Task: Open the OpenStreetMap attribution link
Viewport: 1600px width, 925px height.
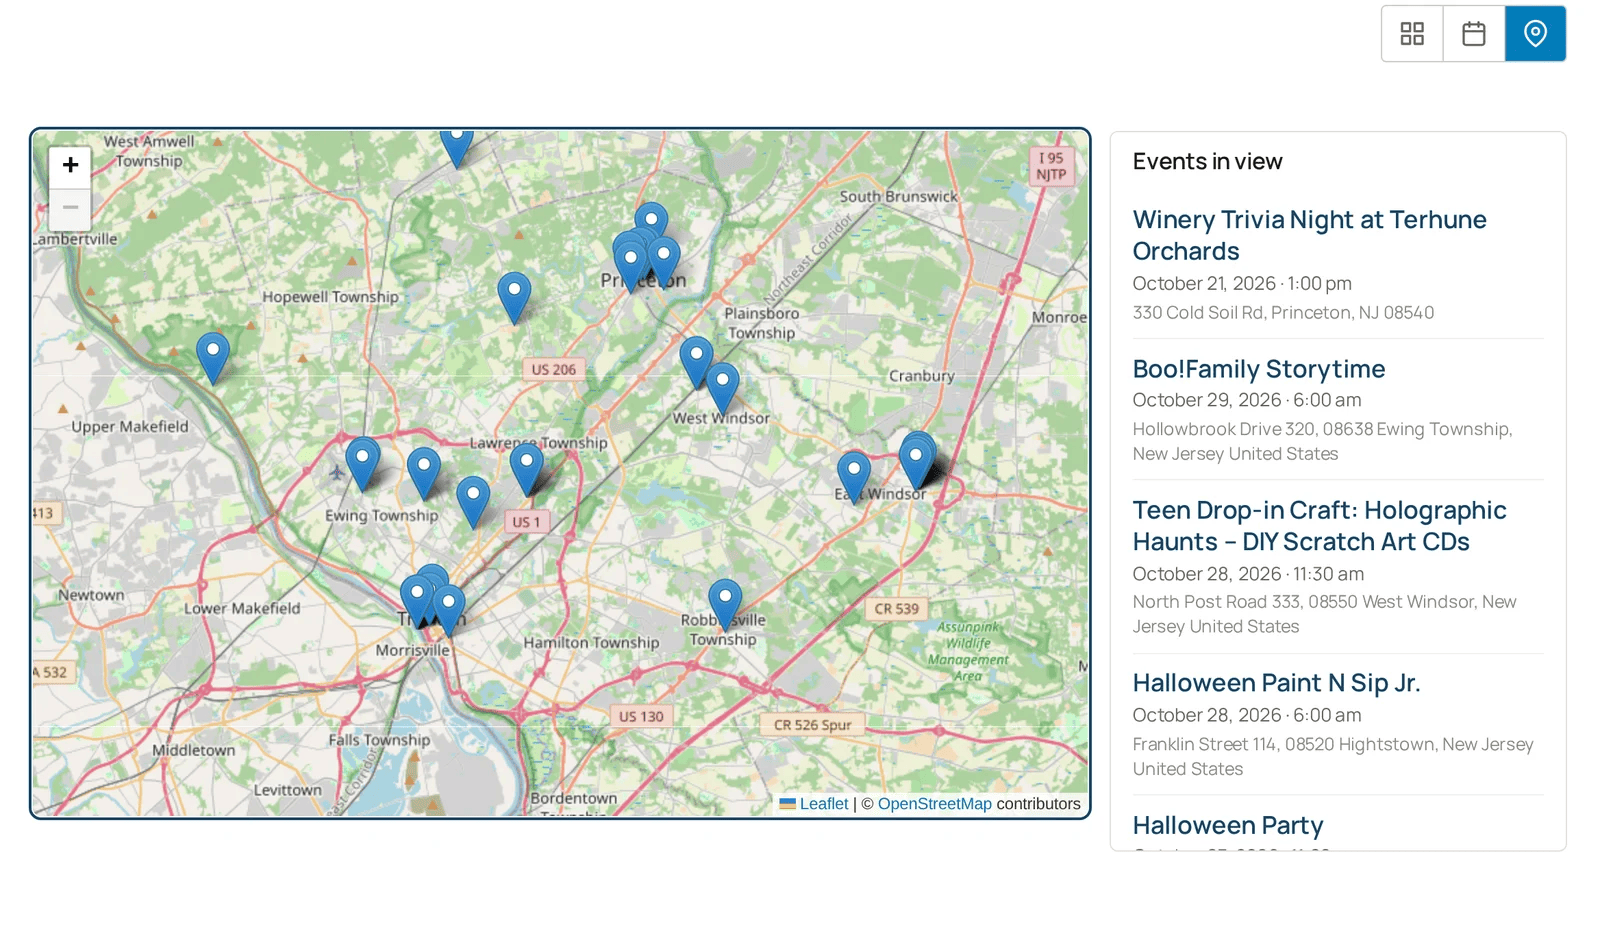Action: tap(934, 804)
